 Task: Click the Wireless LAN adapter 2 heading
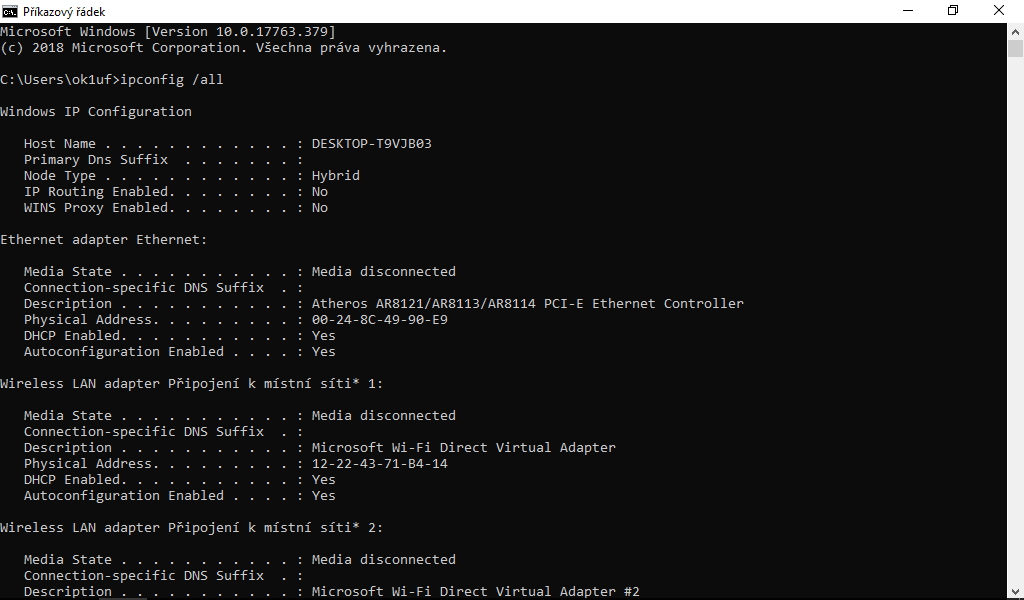[x=192, y=527]
